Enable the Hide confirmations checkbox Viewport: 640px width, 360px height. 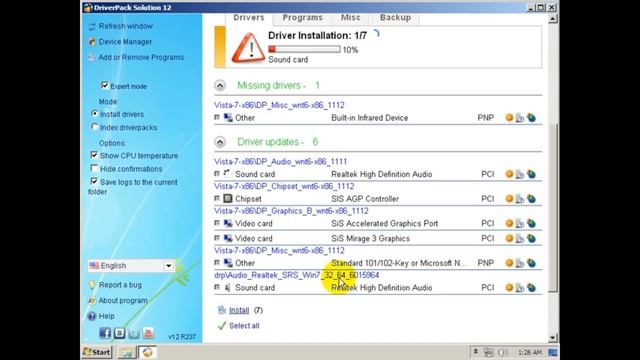(94, 168)
